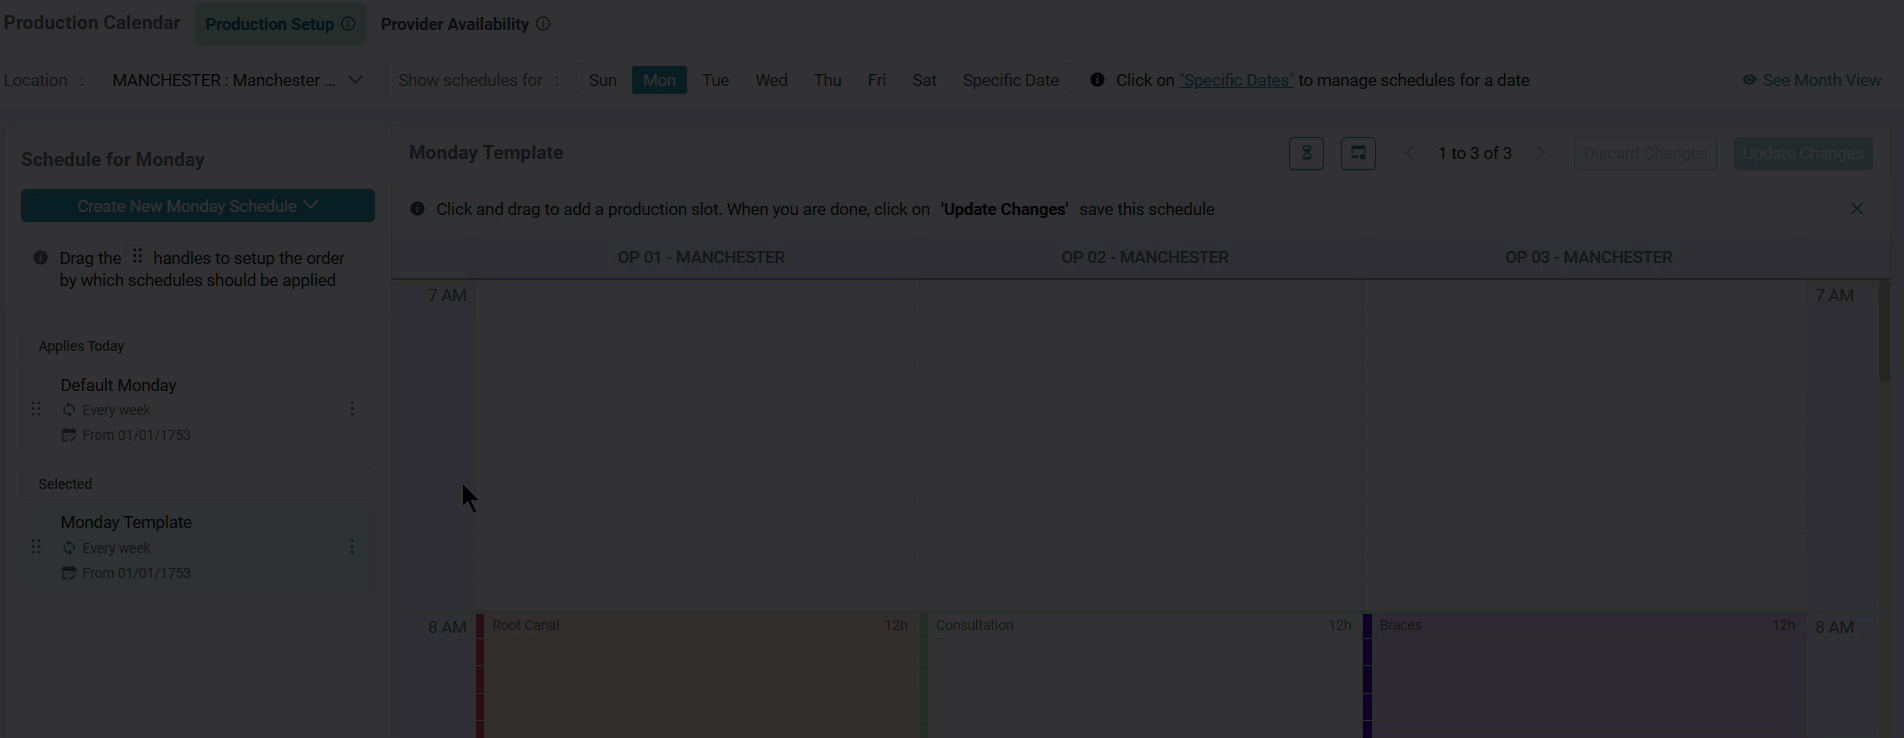Click the Default Monday recurrence icon
Image resolution: width=1904 pixels, height=738 pixels.
click(x=69, y=410)
